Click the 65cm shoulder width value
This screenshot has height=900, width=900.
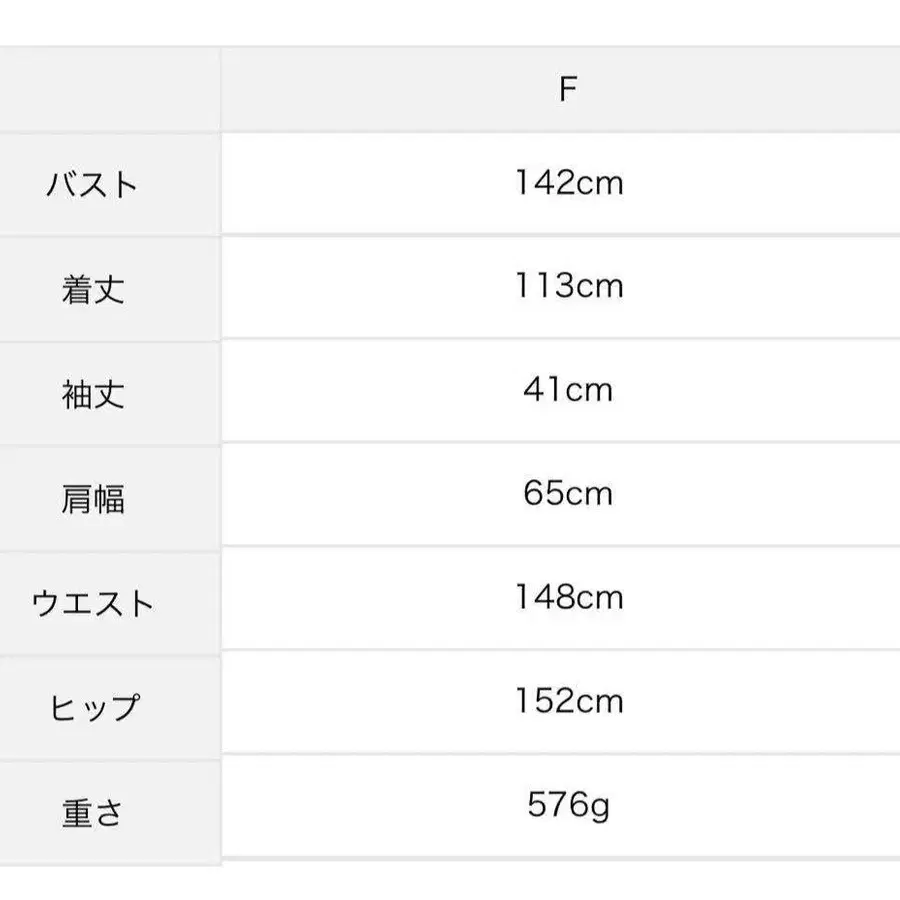tap(568, 494)
